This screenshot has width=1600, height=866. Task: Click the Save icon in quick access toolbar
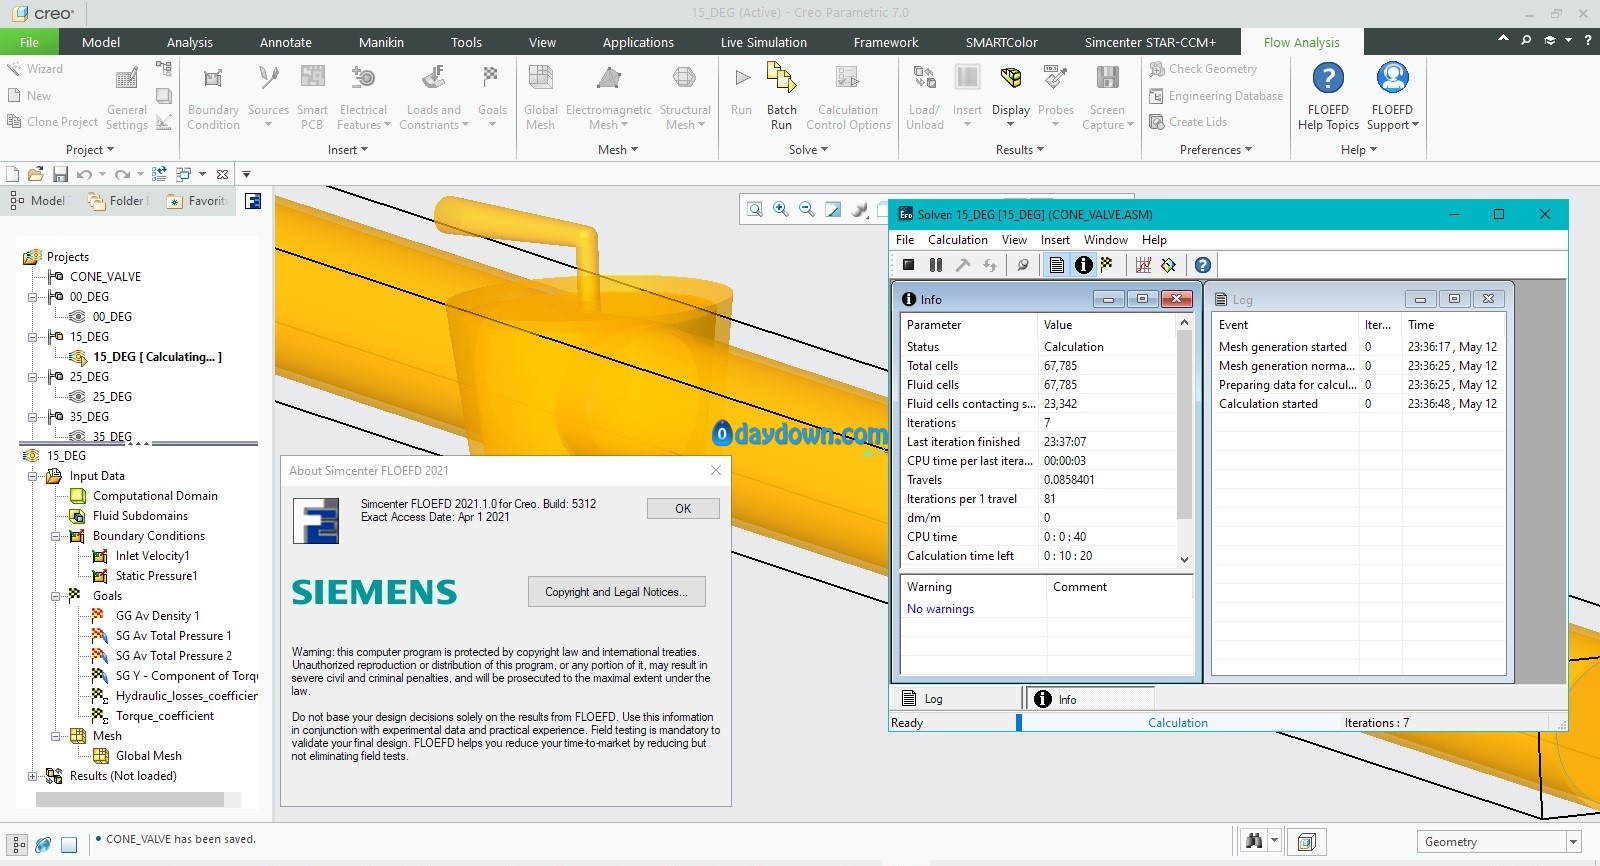click(60, 174)
